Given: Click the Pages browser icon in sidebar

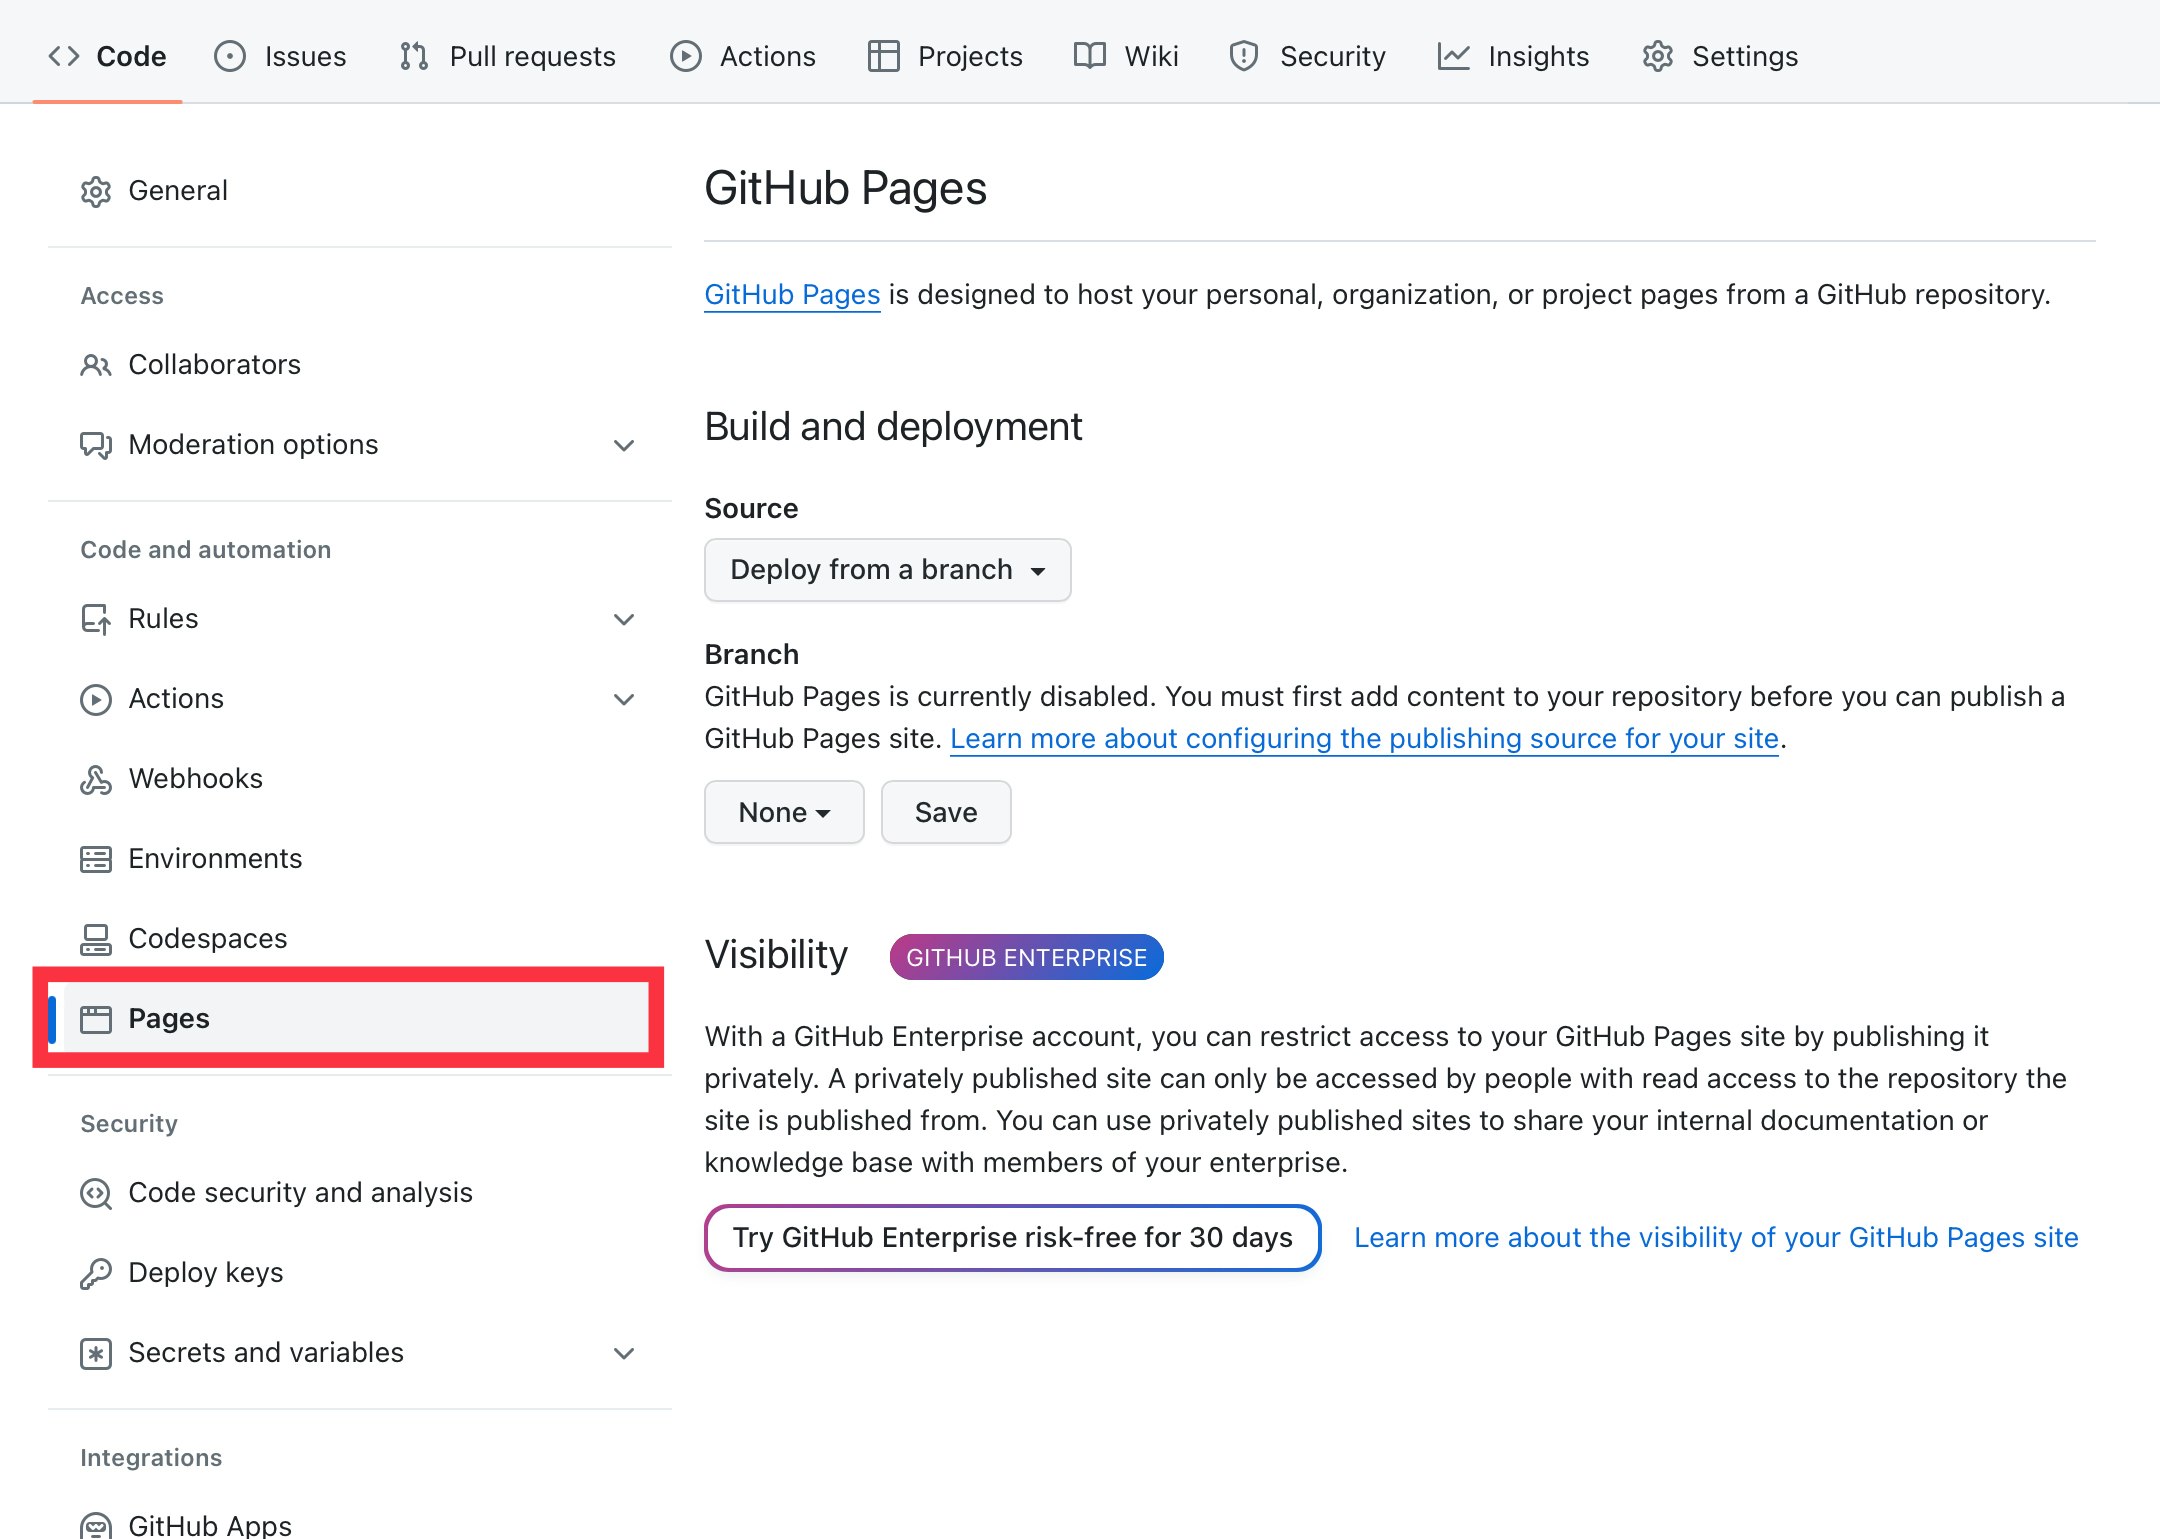Looking at the screenshot, I should [96, 1019].
